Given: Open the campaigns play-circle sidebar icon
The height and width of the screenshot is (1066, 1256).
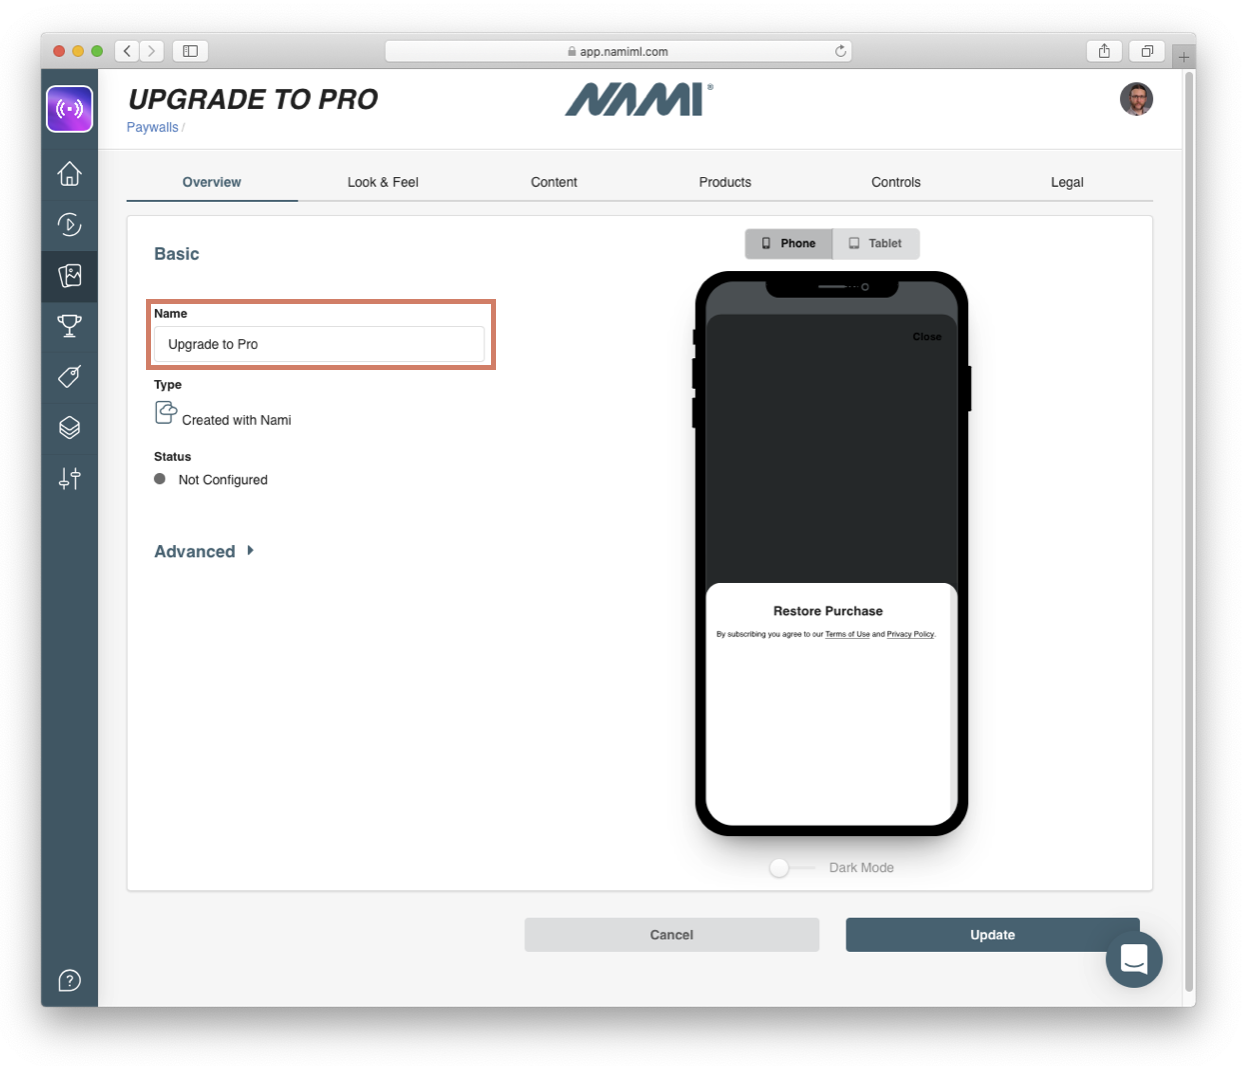Looking at the screenshot, I should tap(69, 224).
